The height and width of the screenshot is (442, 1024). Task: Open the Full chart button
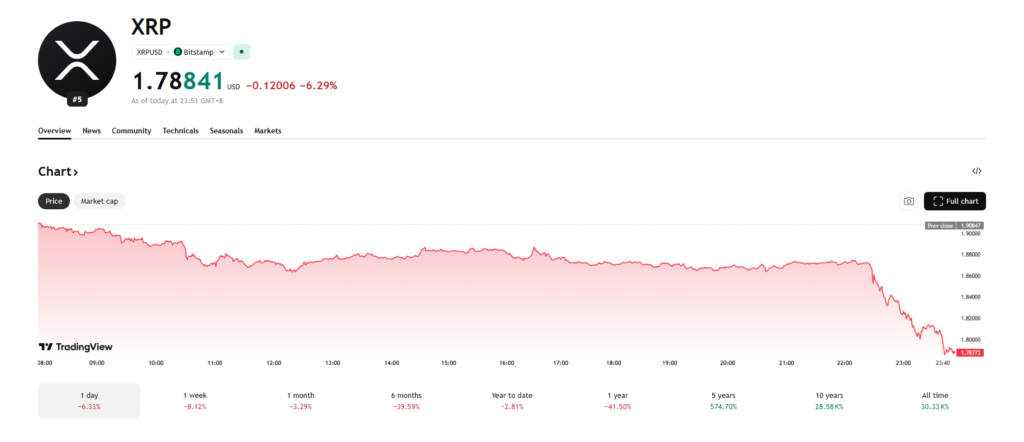click(955, 201)
